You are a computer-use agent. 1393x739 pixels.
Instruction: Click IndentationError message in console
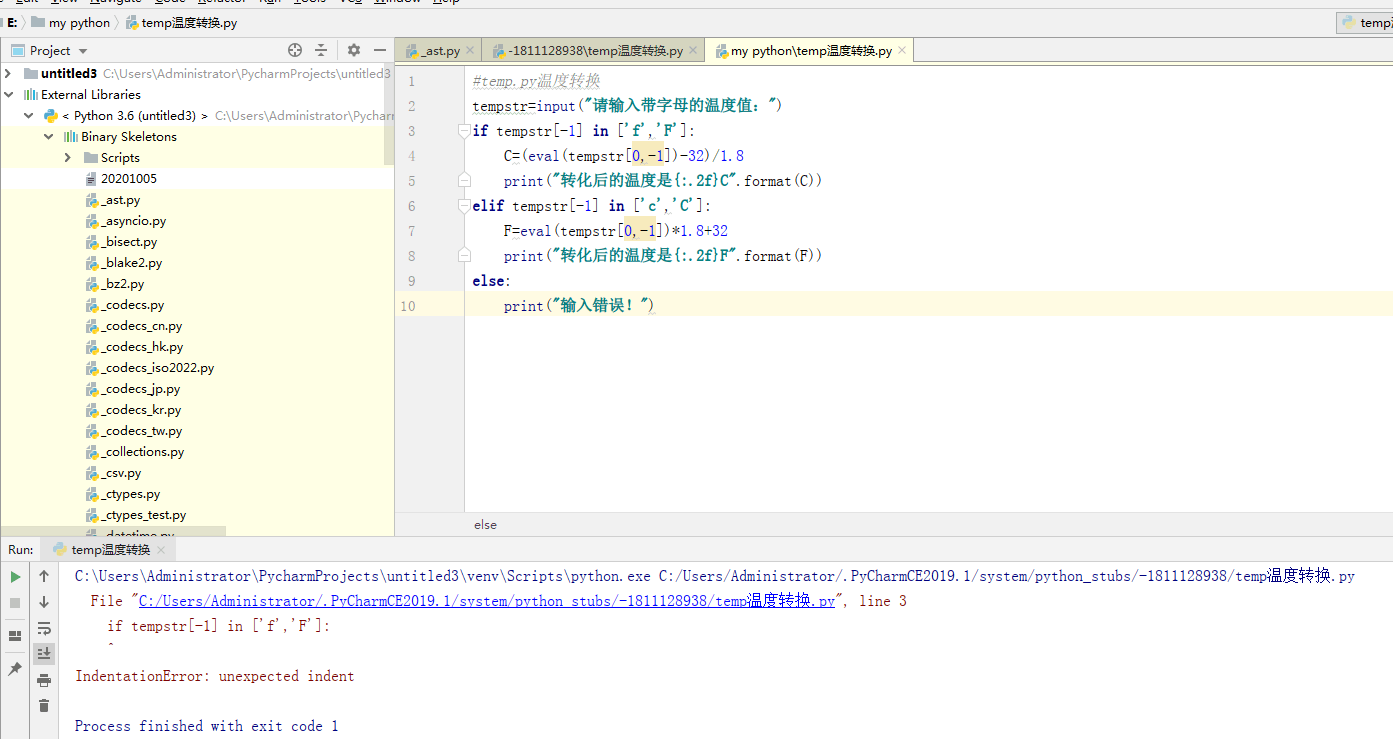tap(214, 676)
